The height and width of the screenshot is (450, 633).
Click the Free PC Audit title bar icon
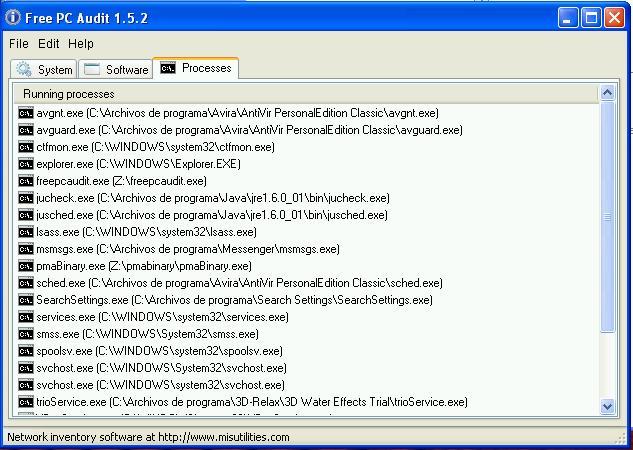(x=12, y=17)
